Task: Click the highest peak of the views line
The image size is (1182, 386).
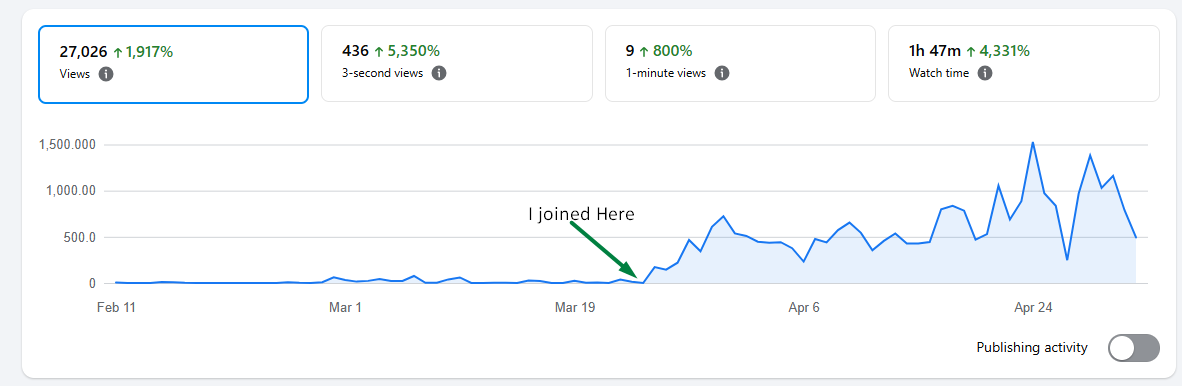Action: click(1033, 142)
